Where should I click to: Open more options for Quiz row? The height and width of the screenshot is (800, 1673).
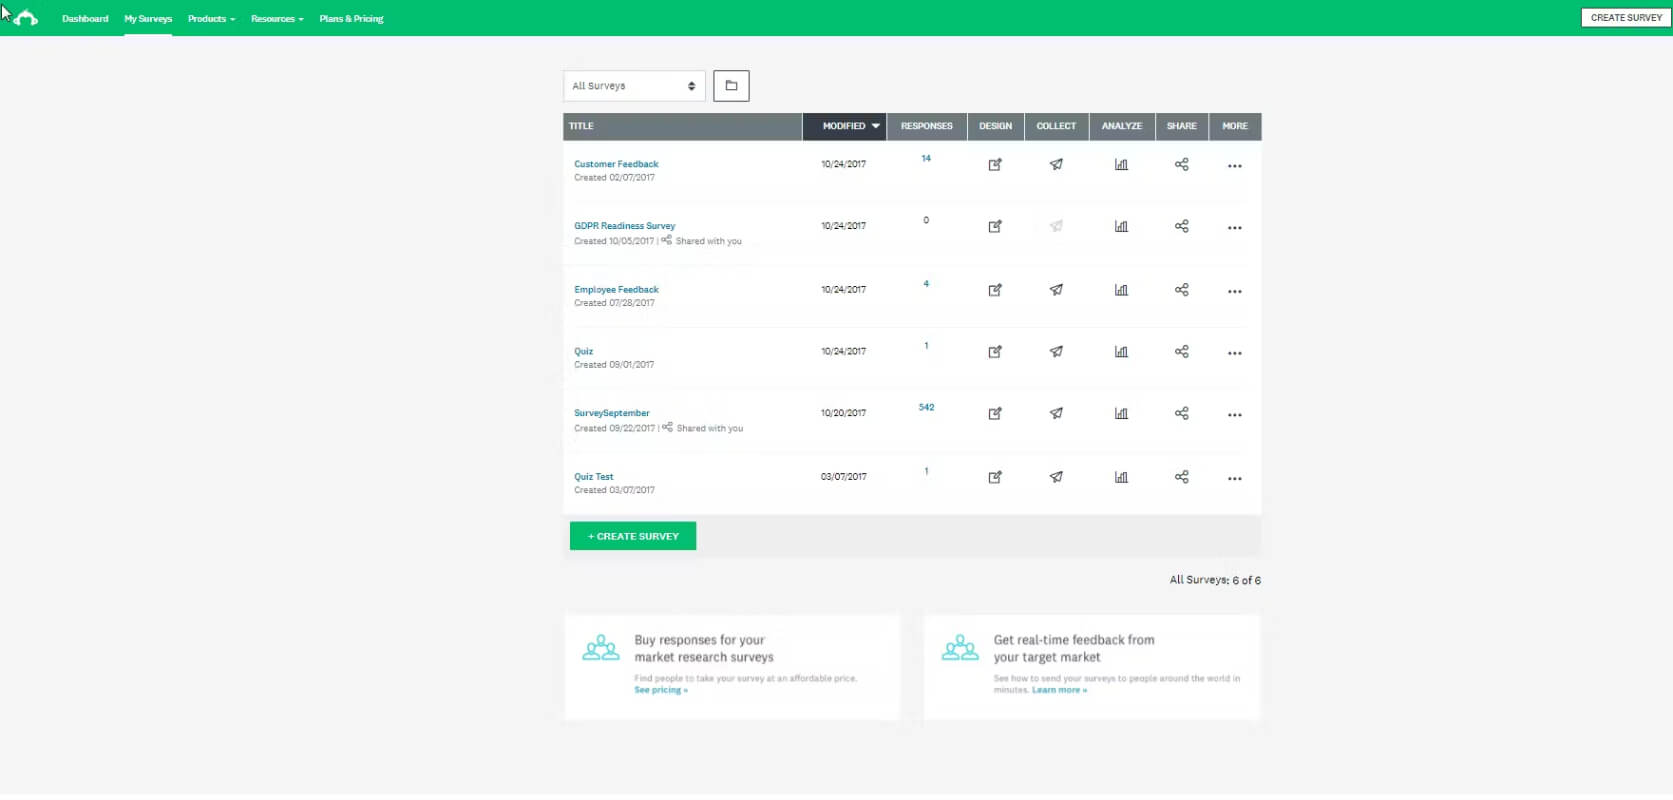[1235, 353]
